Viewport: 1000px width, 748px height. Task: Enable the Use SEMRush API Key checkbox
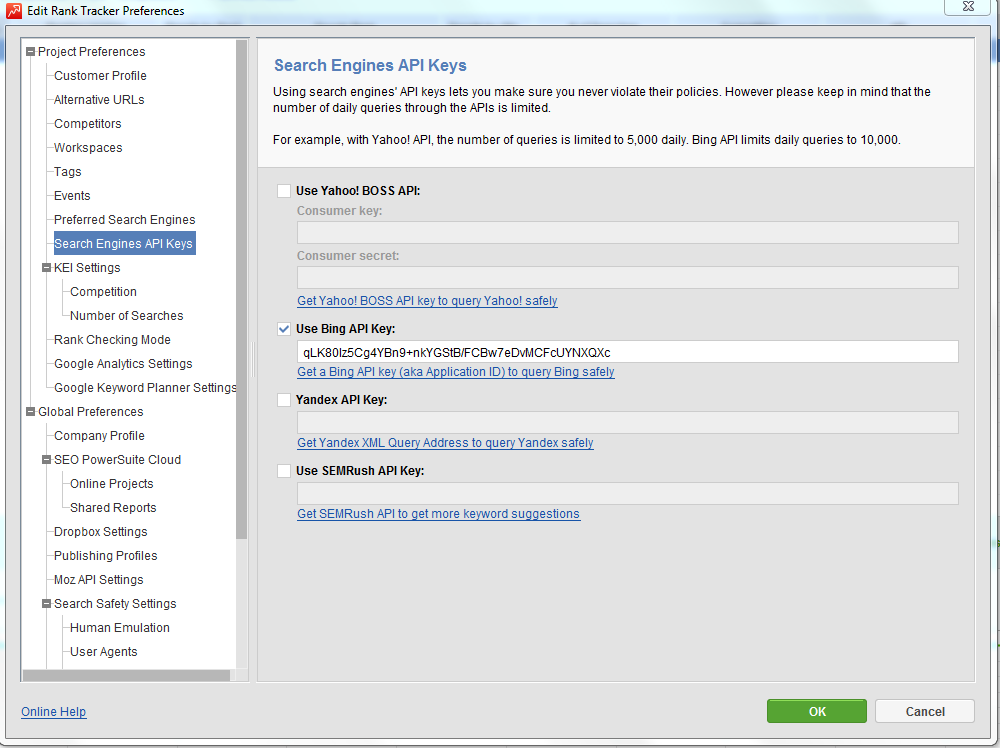pyautogui.click(x=284, y=471)
